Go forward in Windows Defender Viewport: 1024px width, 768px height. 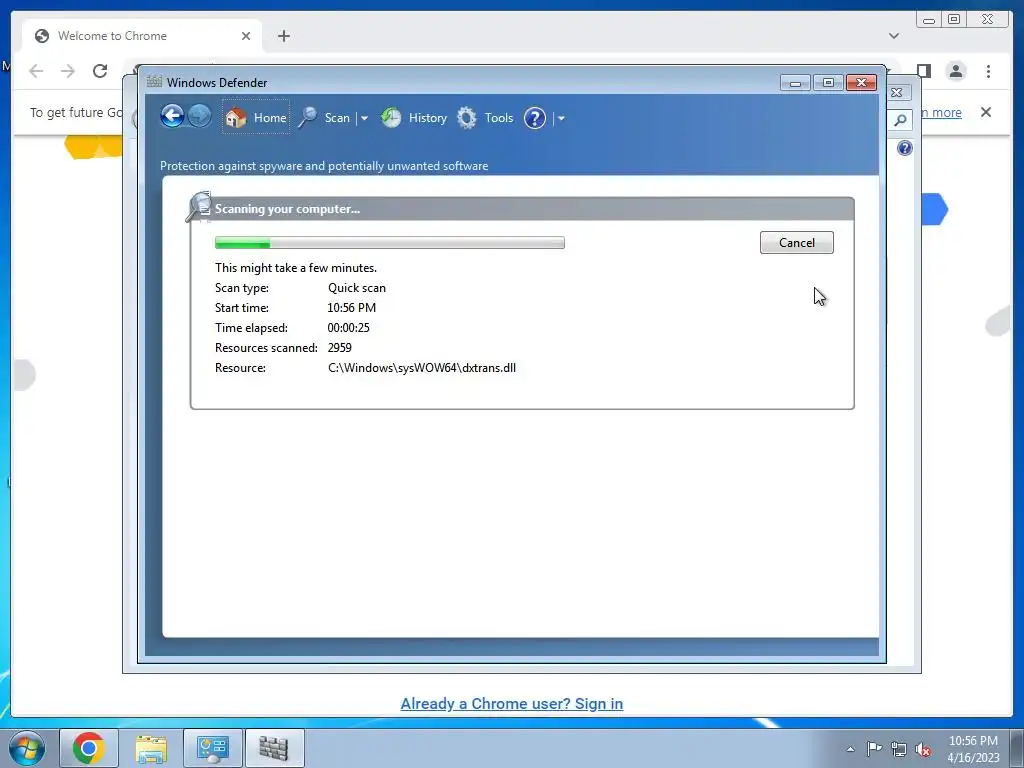pyautogui.click(x=199, y=117)
